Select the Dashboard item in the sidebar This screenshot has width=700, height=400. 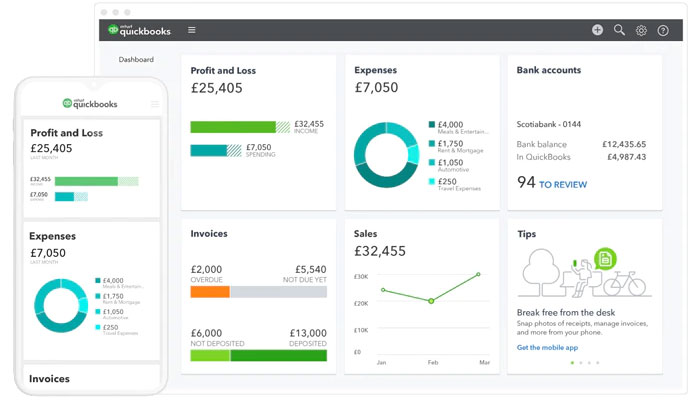point(136,59)
